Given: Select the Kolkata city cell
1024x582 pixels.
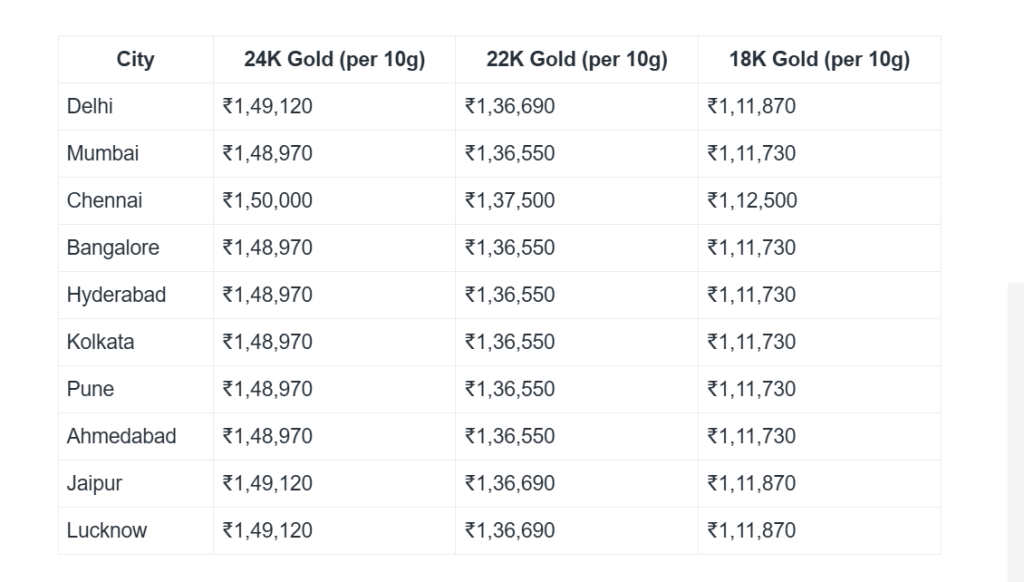Looking at the screenshot, I should [100, 342].
